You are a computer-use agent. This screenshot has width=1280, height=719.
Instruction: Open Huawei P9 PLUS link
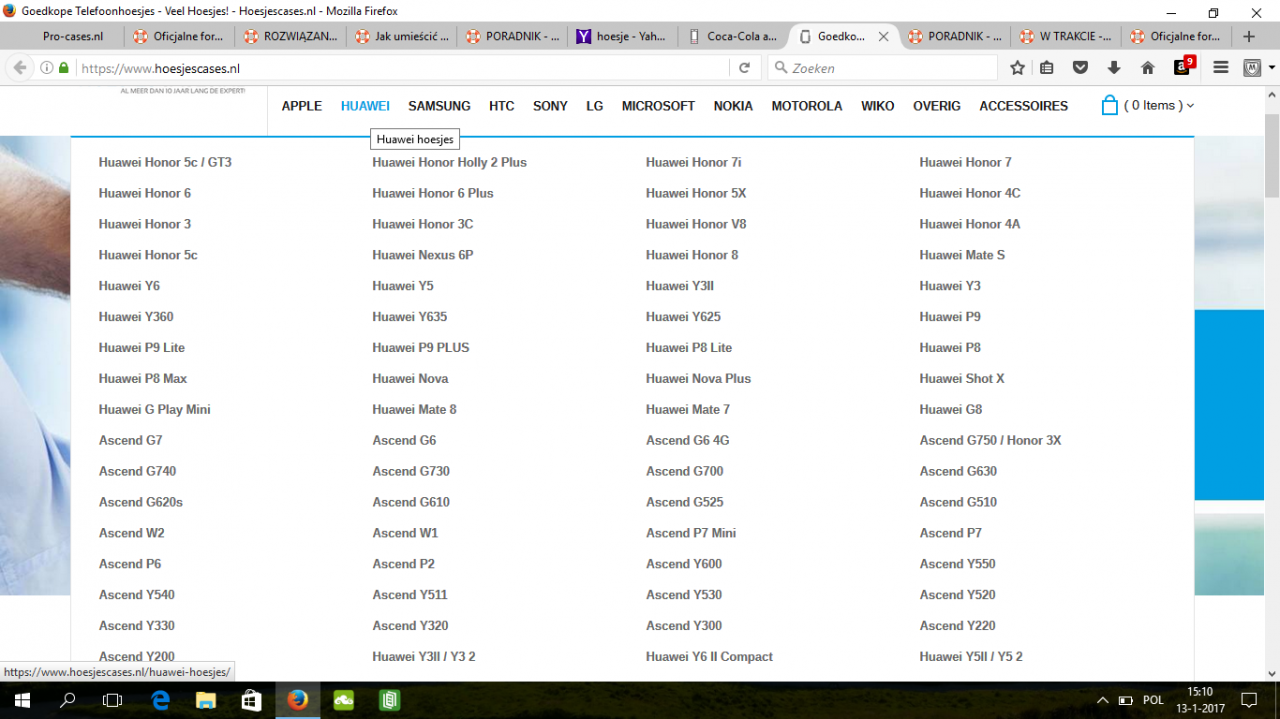click(421, 348)
